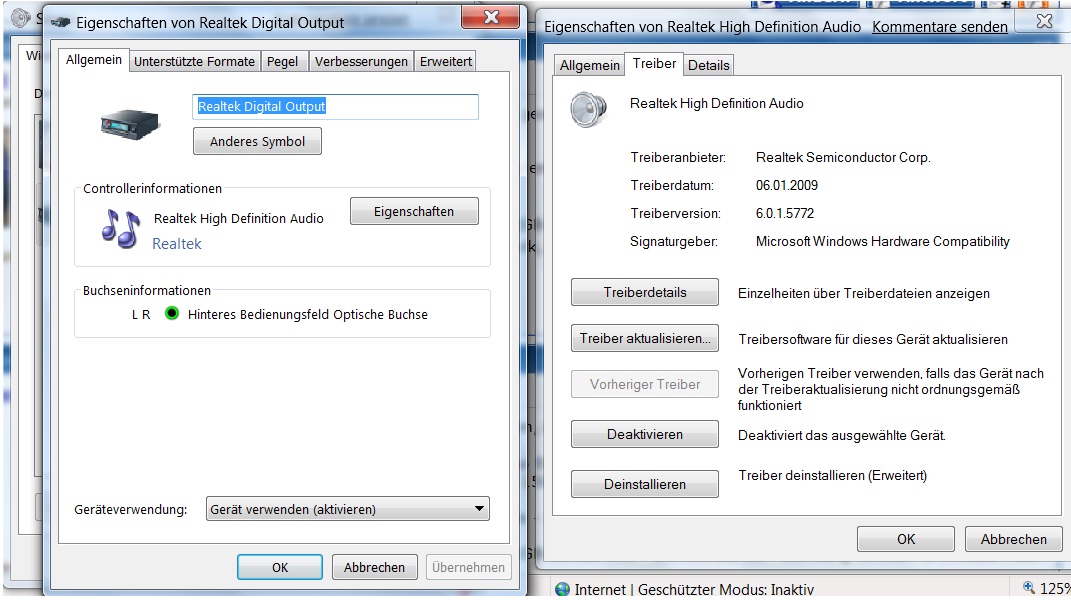This screenshot has width=1071, height=600.
Task: Click the device name input field
Action: [335, 107]
